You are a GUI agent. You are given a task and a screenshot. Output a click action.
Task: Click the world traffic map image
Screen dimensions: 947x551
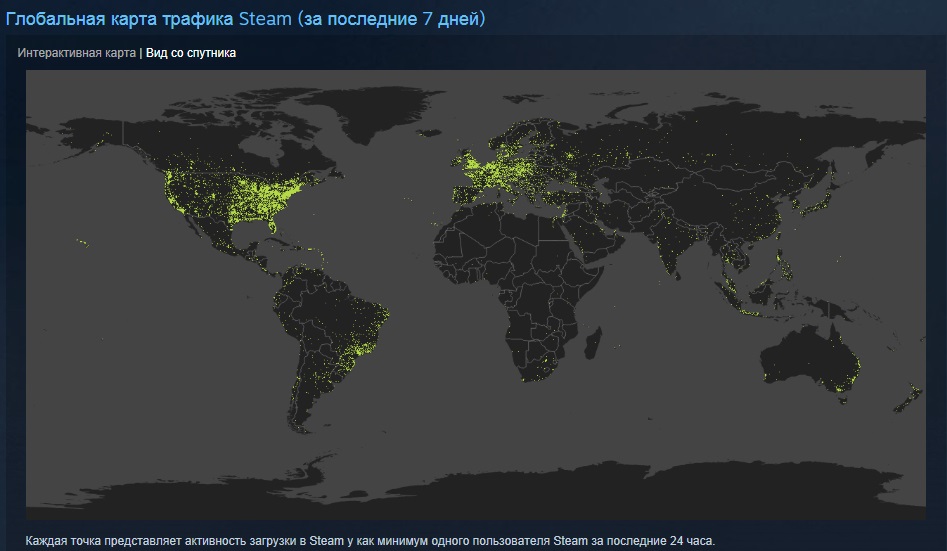[x=475, y=294]
